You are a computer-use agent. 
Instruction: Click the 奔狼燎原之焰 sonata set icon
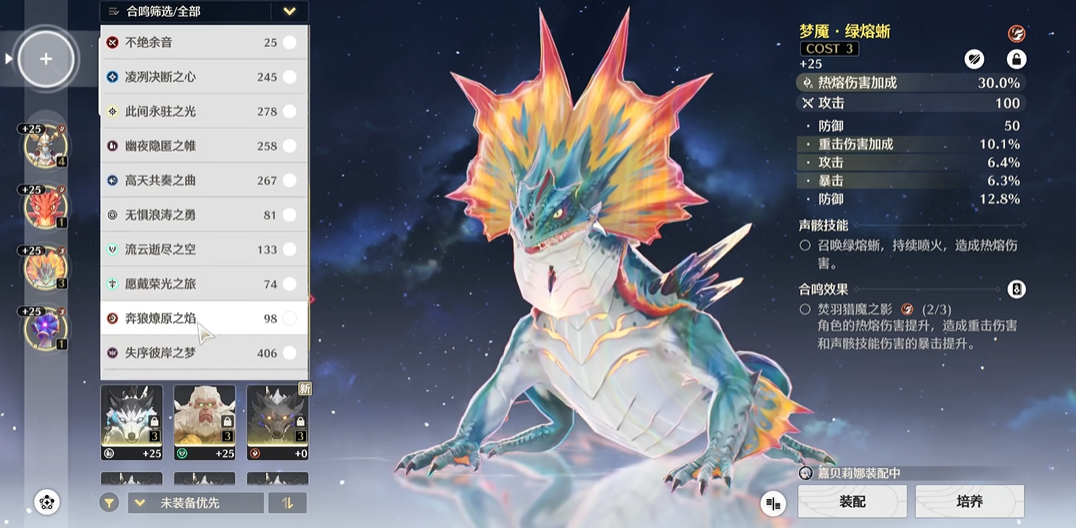coord(113,319)
